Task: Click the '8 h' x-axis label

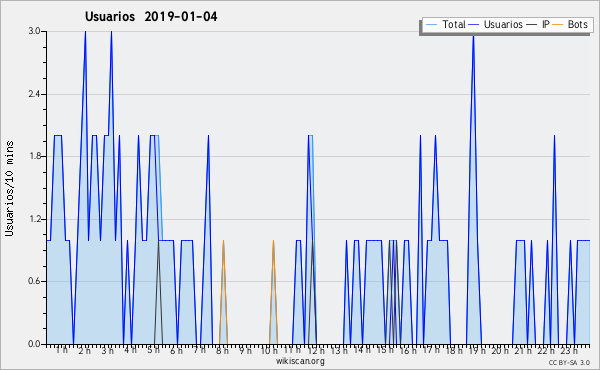Action: [x=222, y=351]
